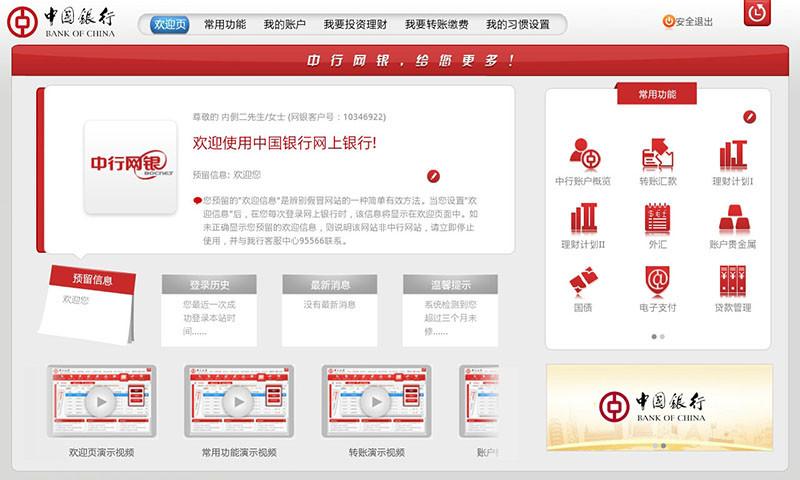Click the red timer icon top right

(757, 12)
